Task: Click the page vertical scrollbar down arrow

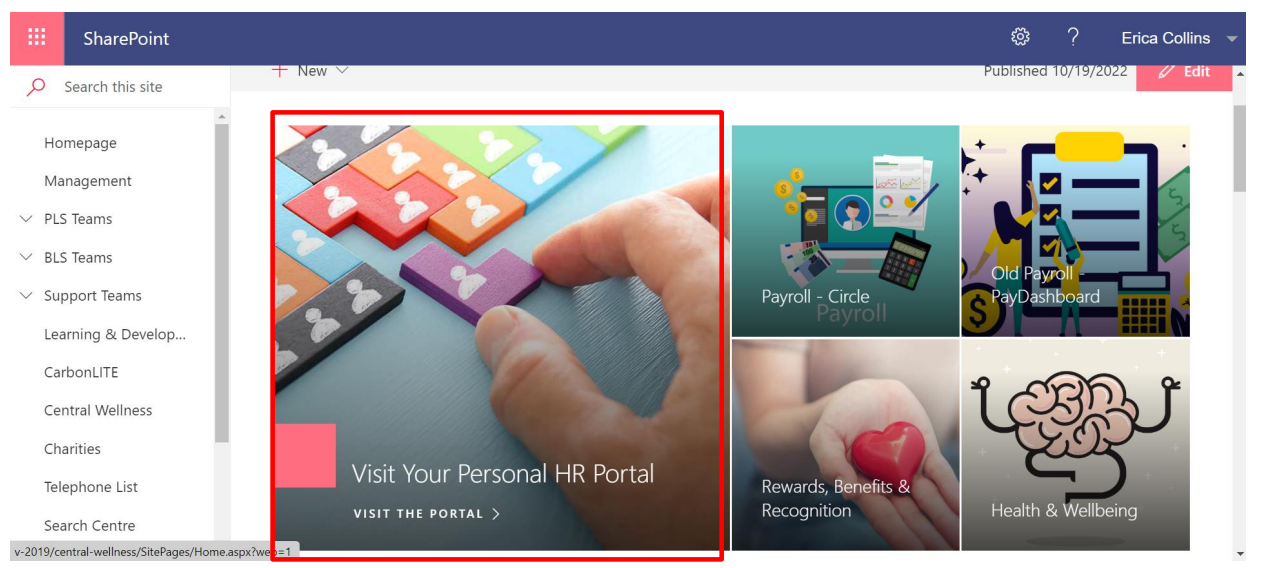Action: tap(1240, 553)
